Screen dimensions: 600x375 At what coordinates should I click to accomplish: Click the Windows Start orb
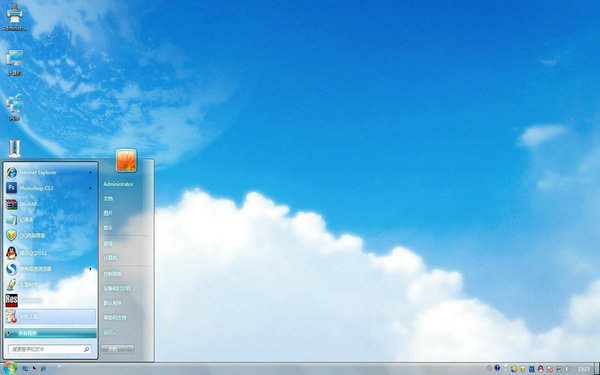point(10,368)
